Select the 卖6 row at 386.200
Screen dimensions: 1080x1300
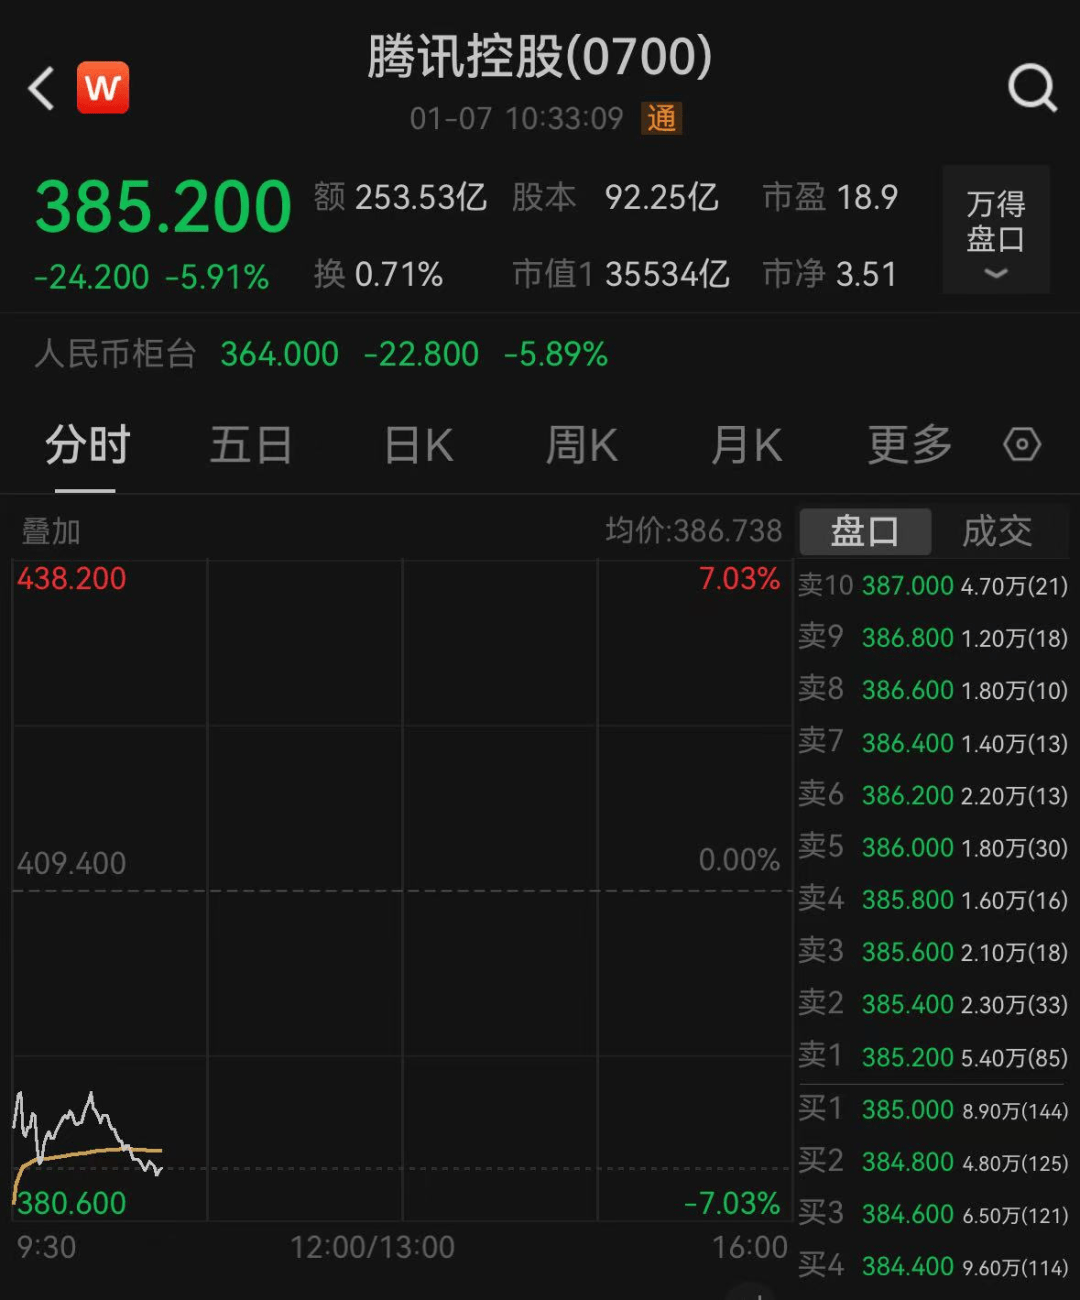point(932,795)
